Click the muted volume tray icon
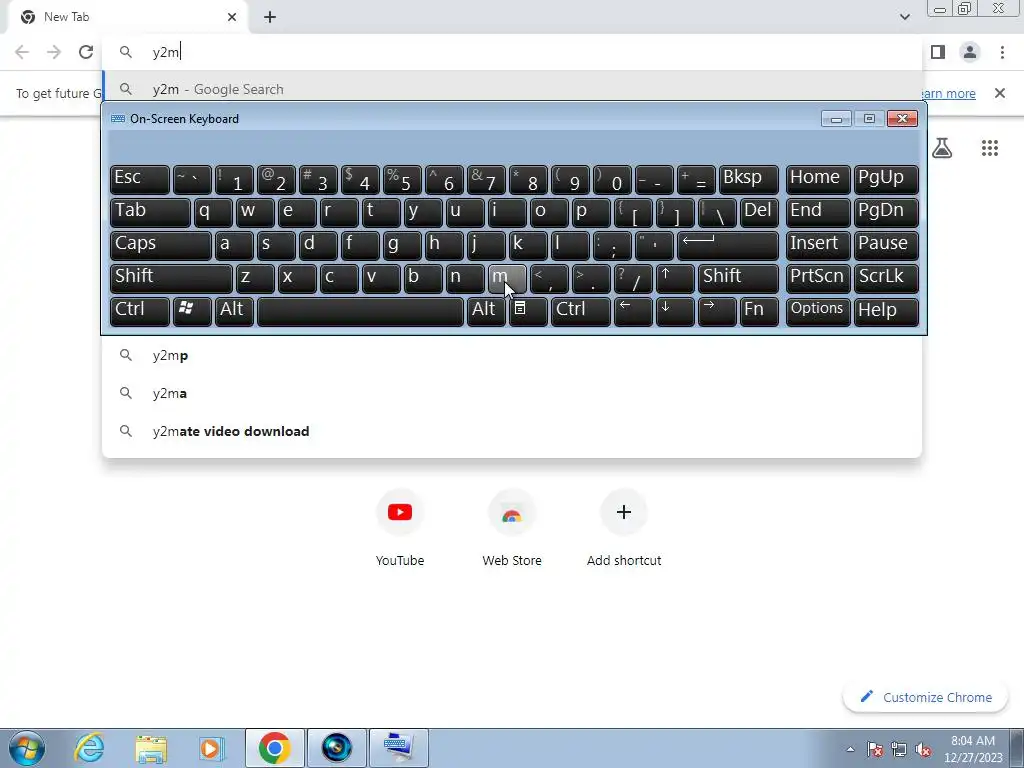 point(923,749)
